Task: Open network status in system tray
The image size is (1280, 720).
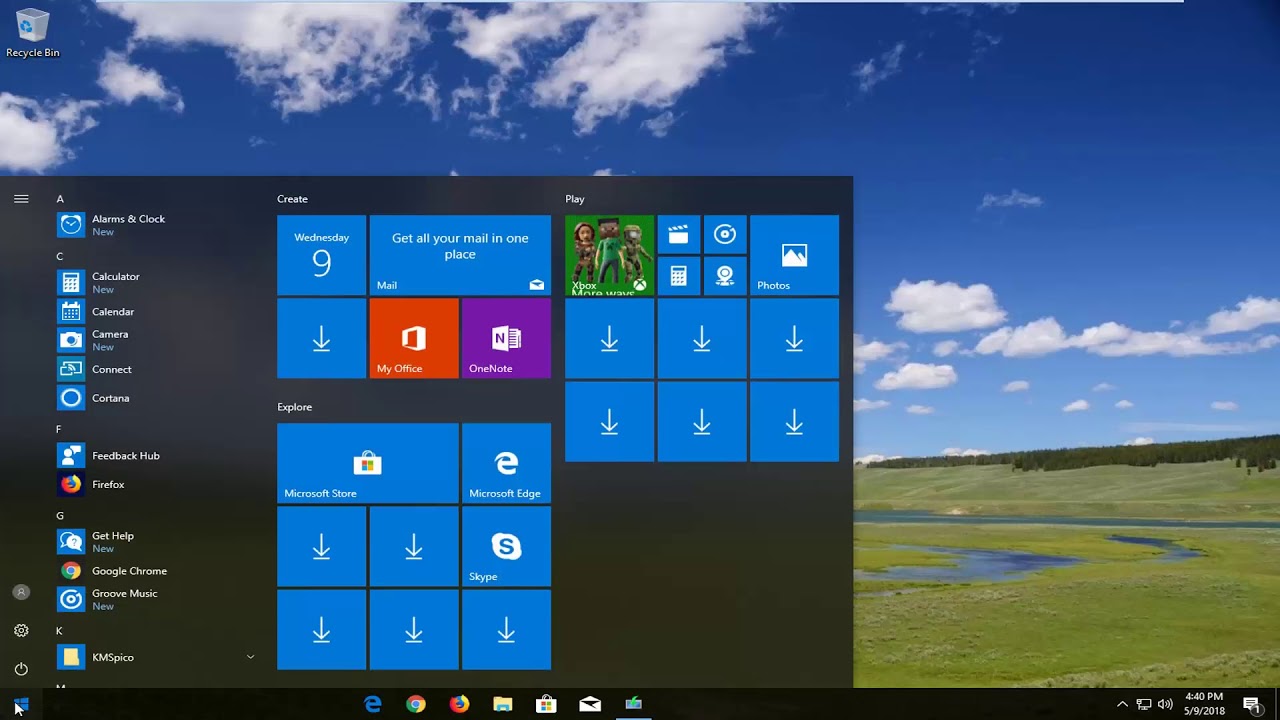Action: click(1144, 704)
